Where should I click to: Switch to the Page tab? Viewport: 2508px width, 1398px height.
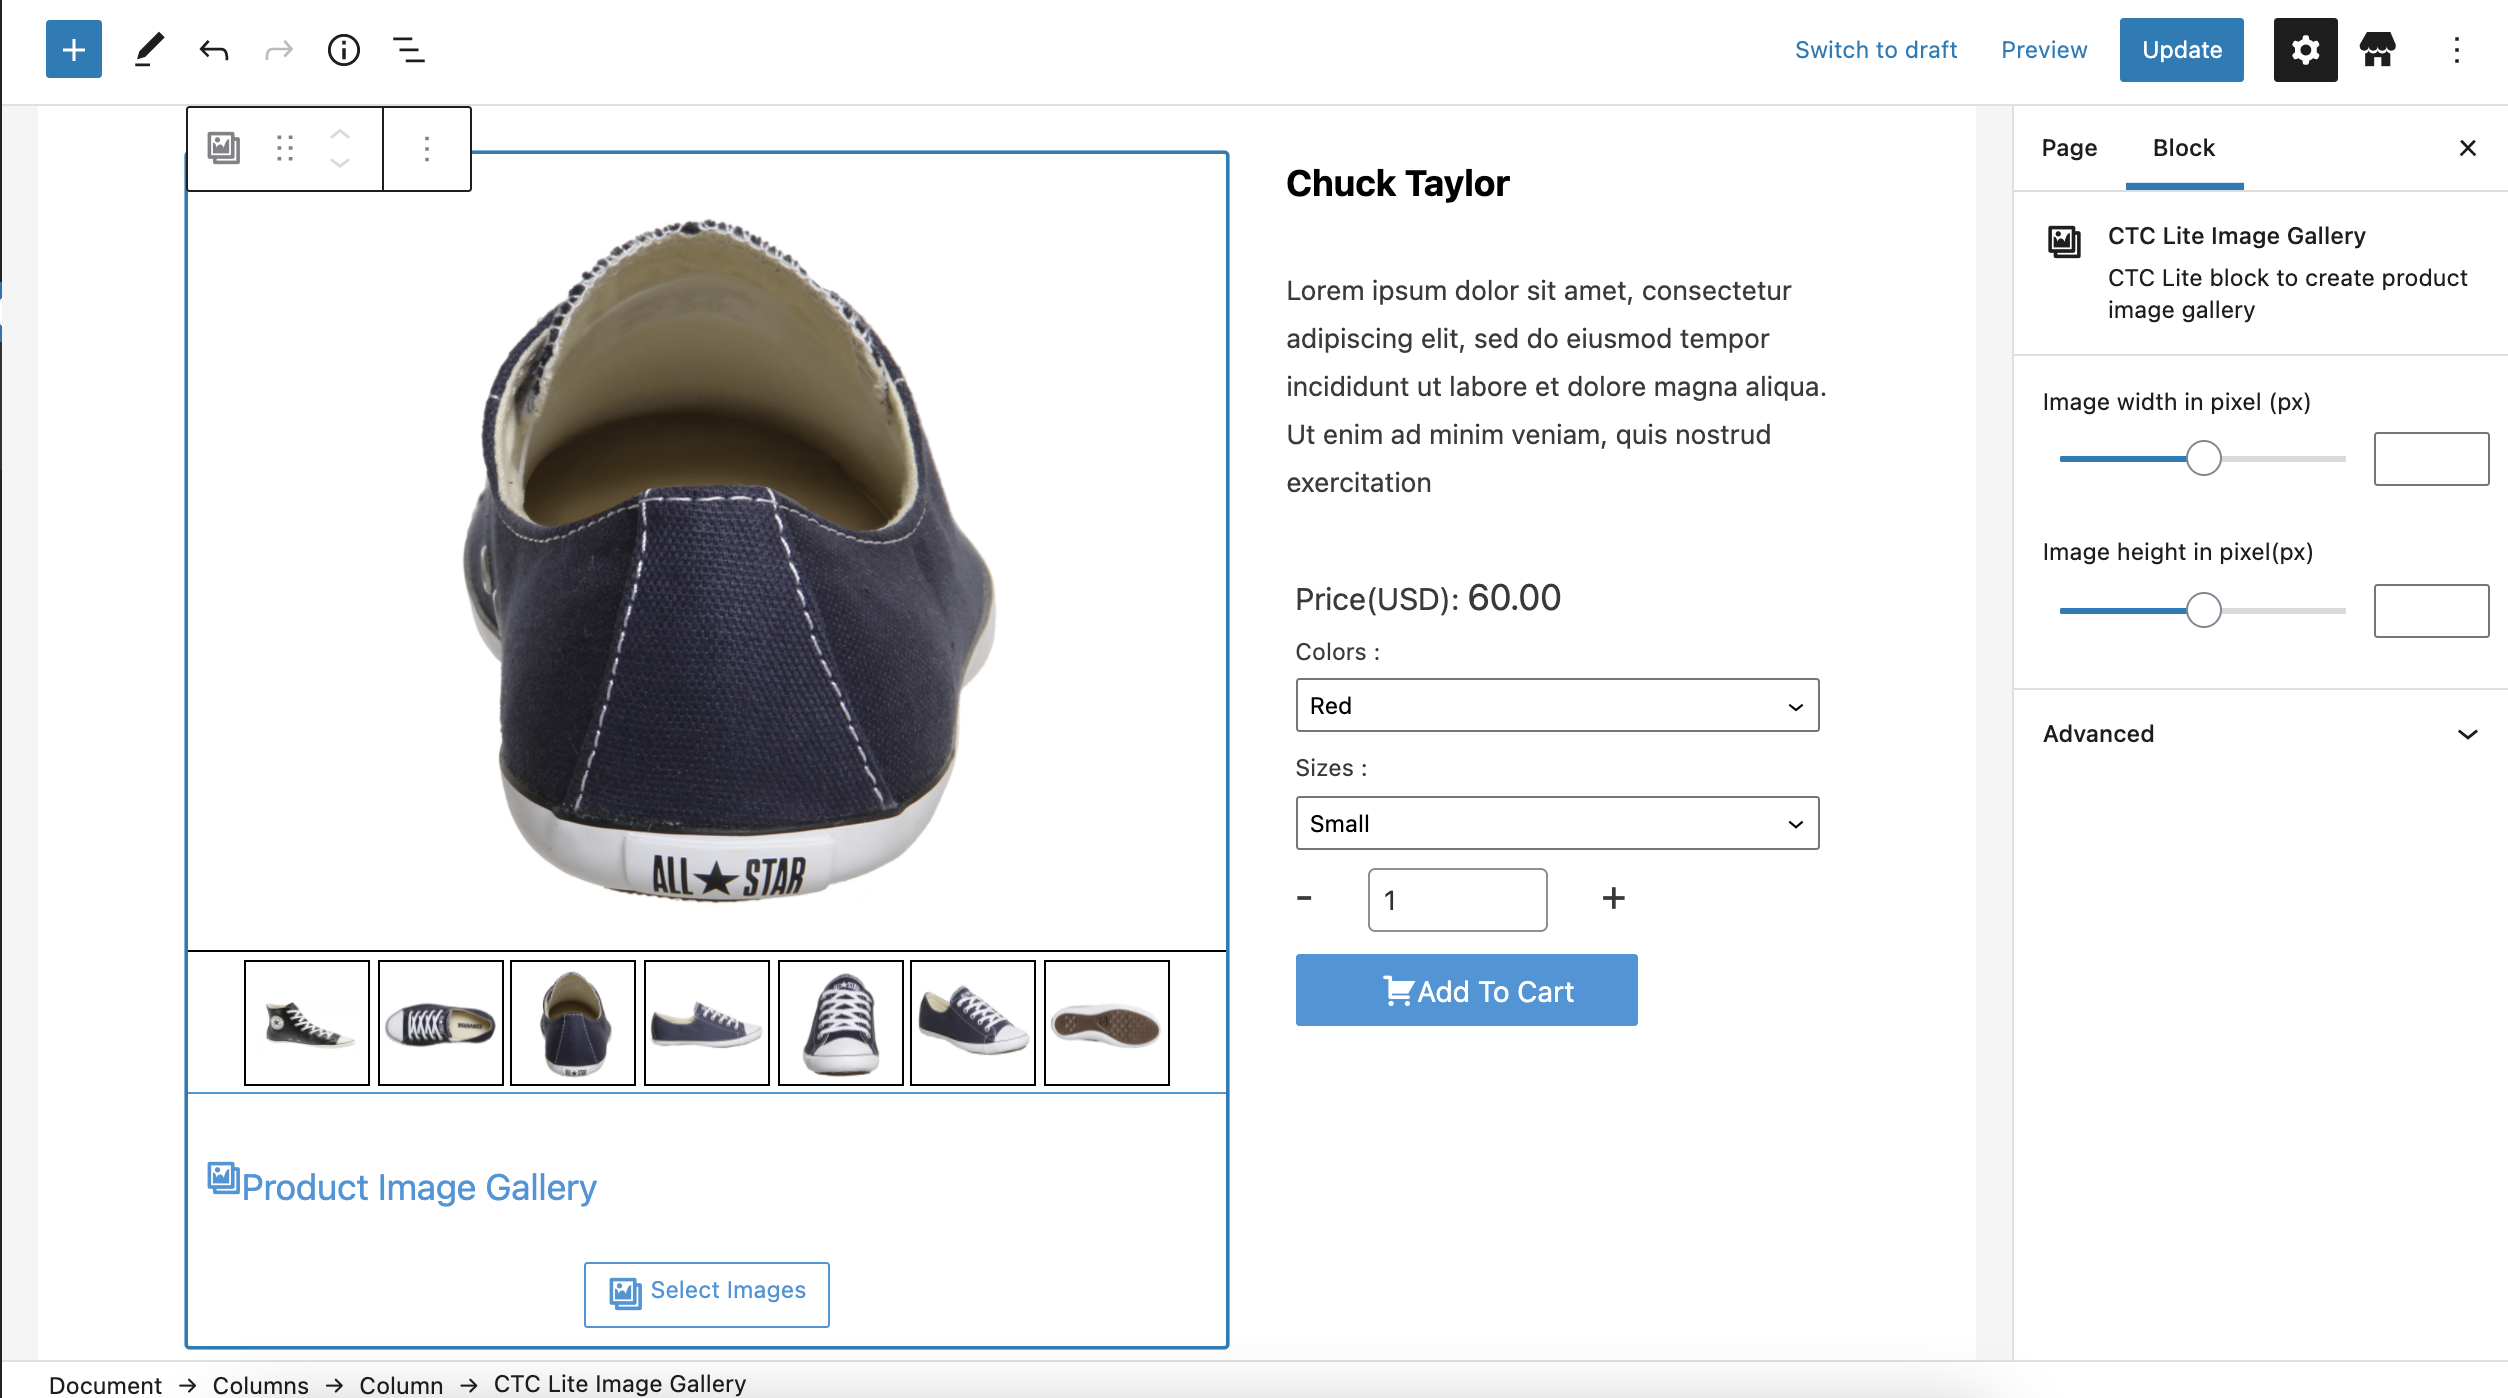(x=2069, y=148)
